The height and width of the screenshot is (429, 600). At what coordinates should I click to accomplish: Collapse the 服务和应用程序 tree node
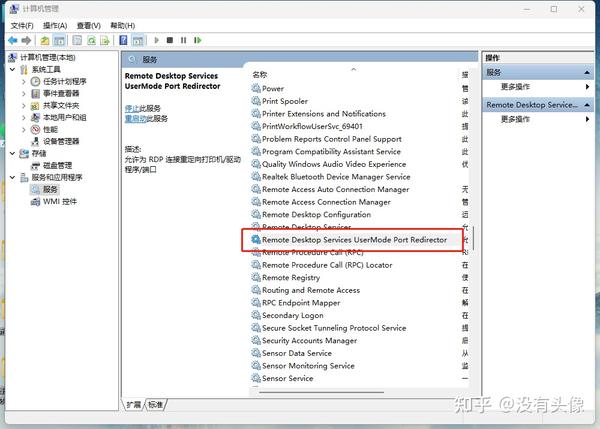tap(12, 177)
